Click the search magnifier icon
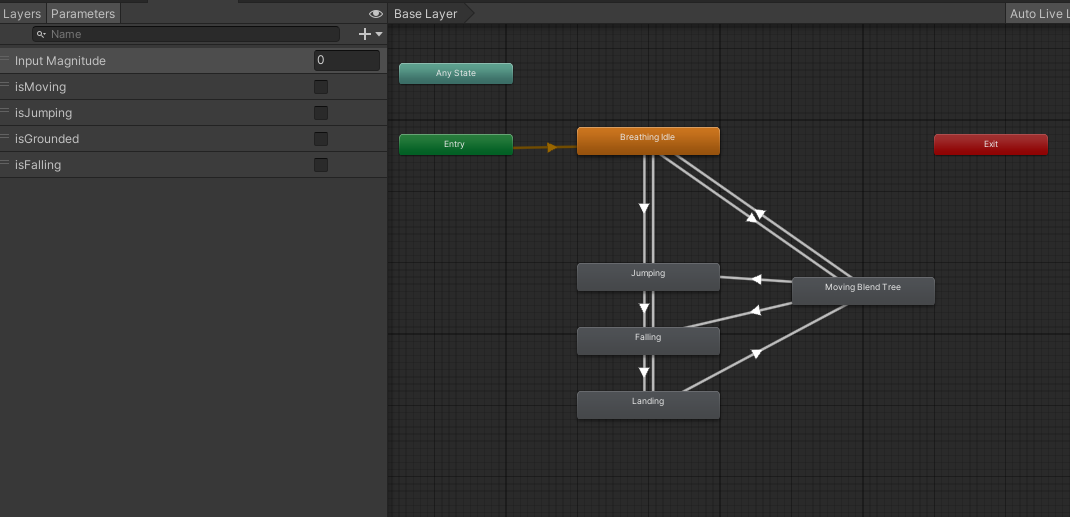The height and width of the screenshot is (517, 1070). pyautogui.click(x=42, y=34)
